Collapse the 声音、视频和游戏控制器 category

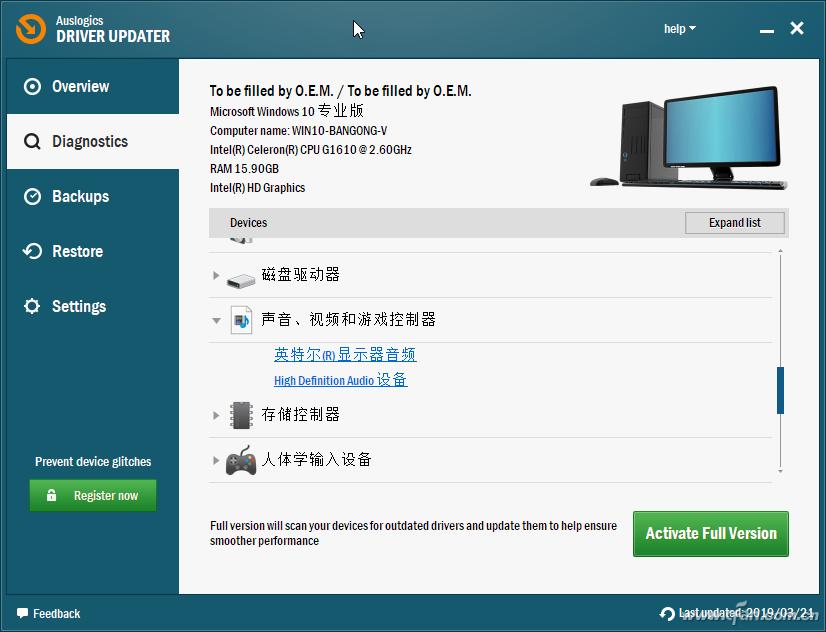click(216, 320)
